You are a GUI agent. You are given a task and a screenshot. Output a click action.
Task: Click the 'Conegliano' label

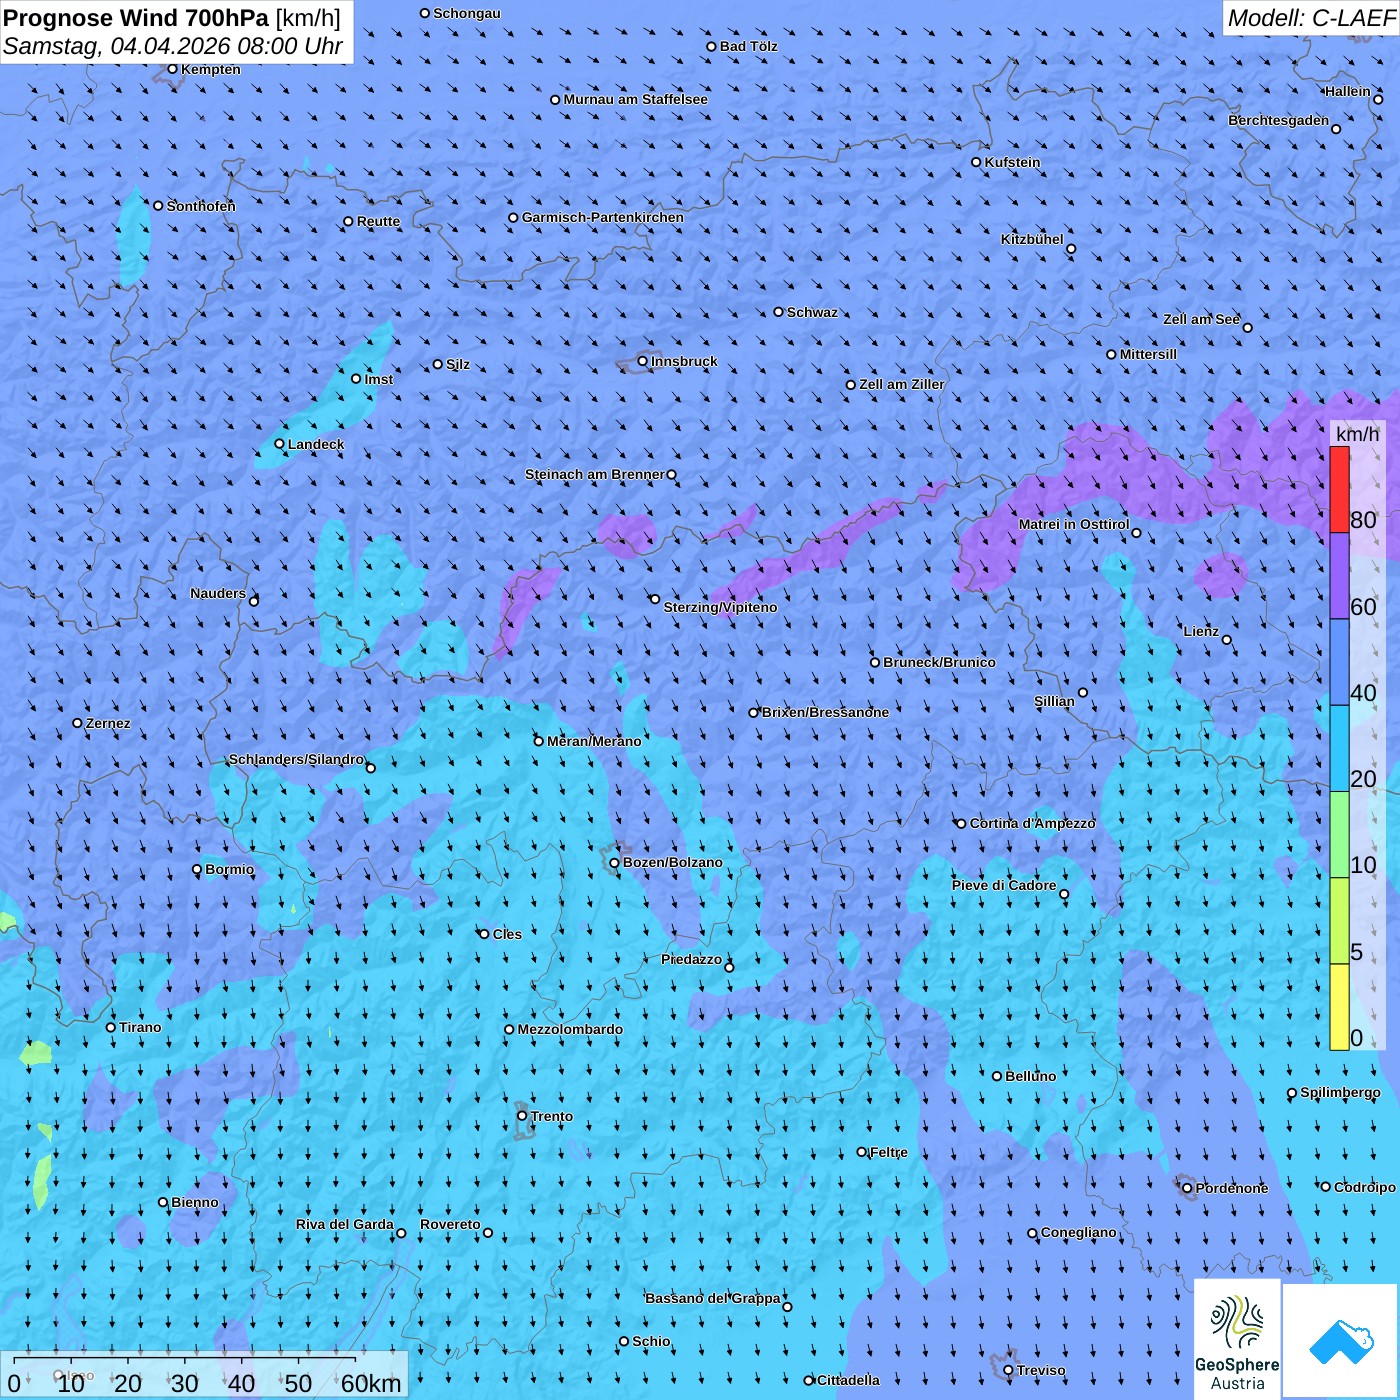coord(1079,1232)
